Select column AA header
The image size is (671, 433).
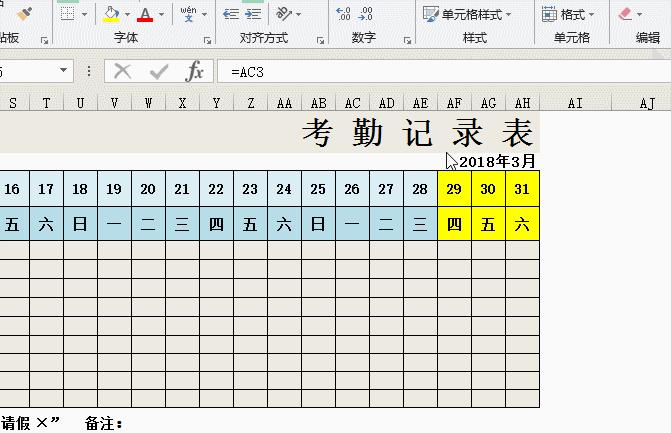[285, 103]
